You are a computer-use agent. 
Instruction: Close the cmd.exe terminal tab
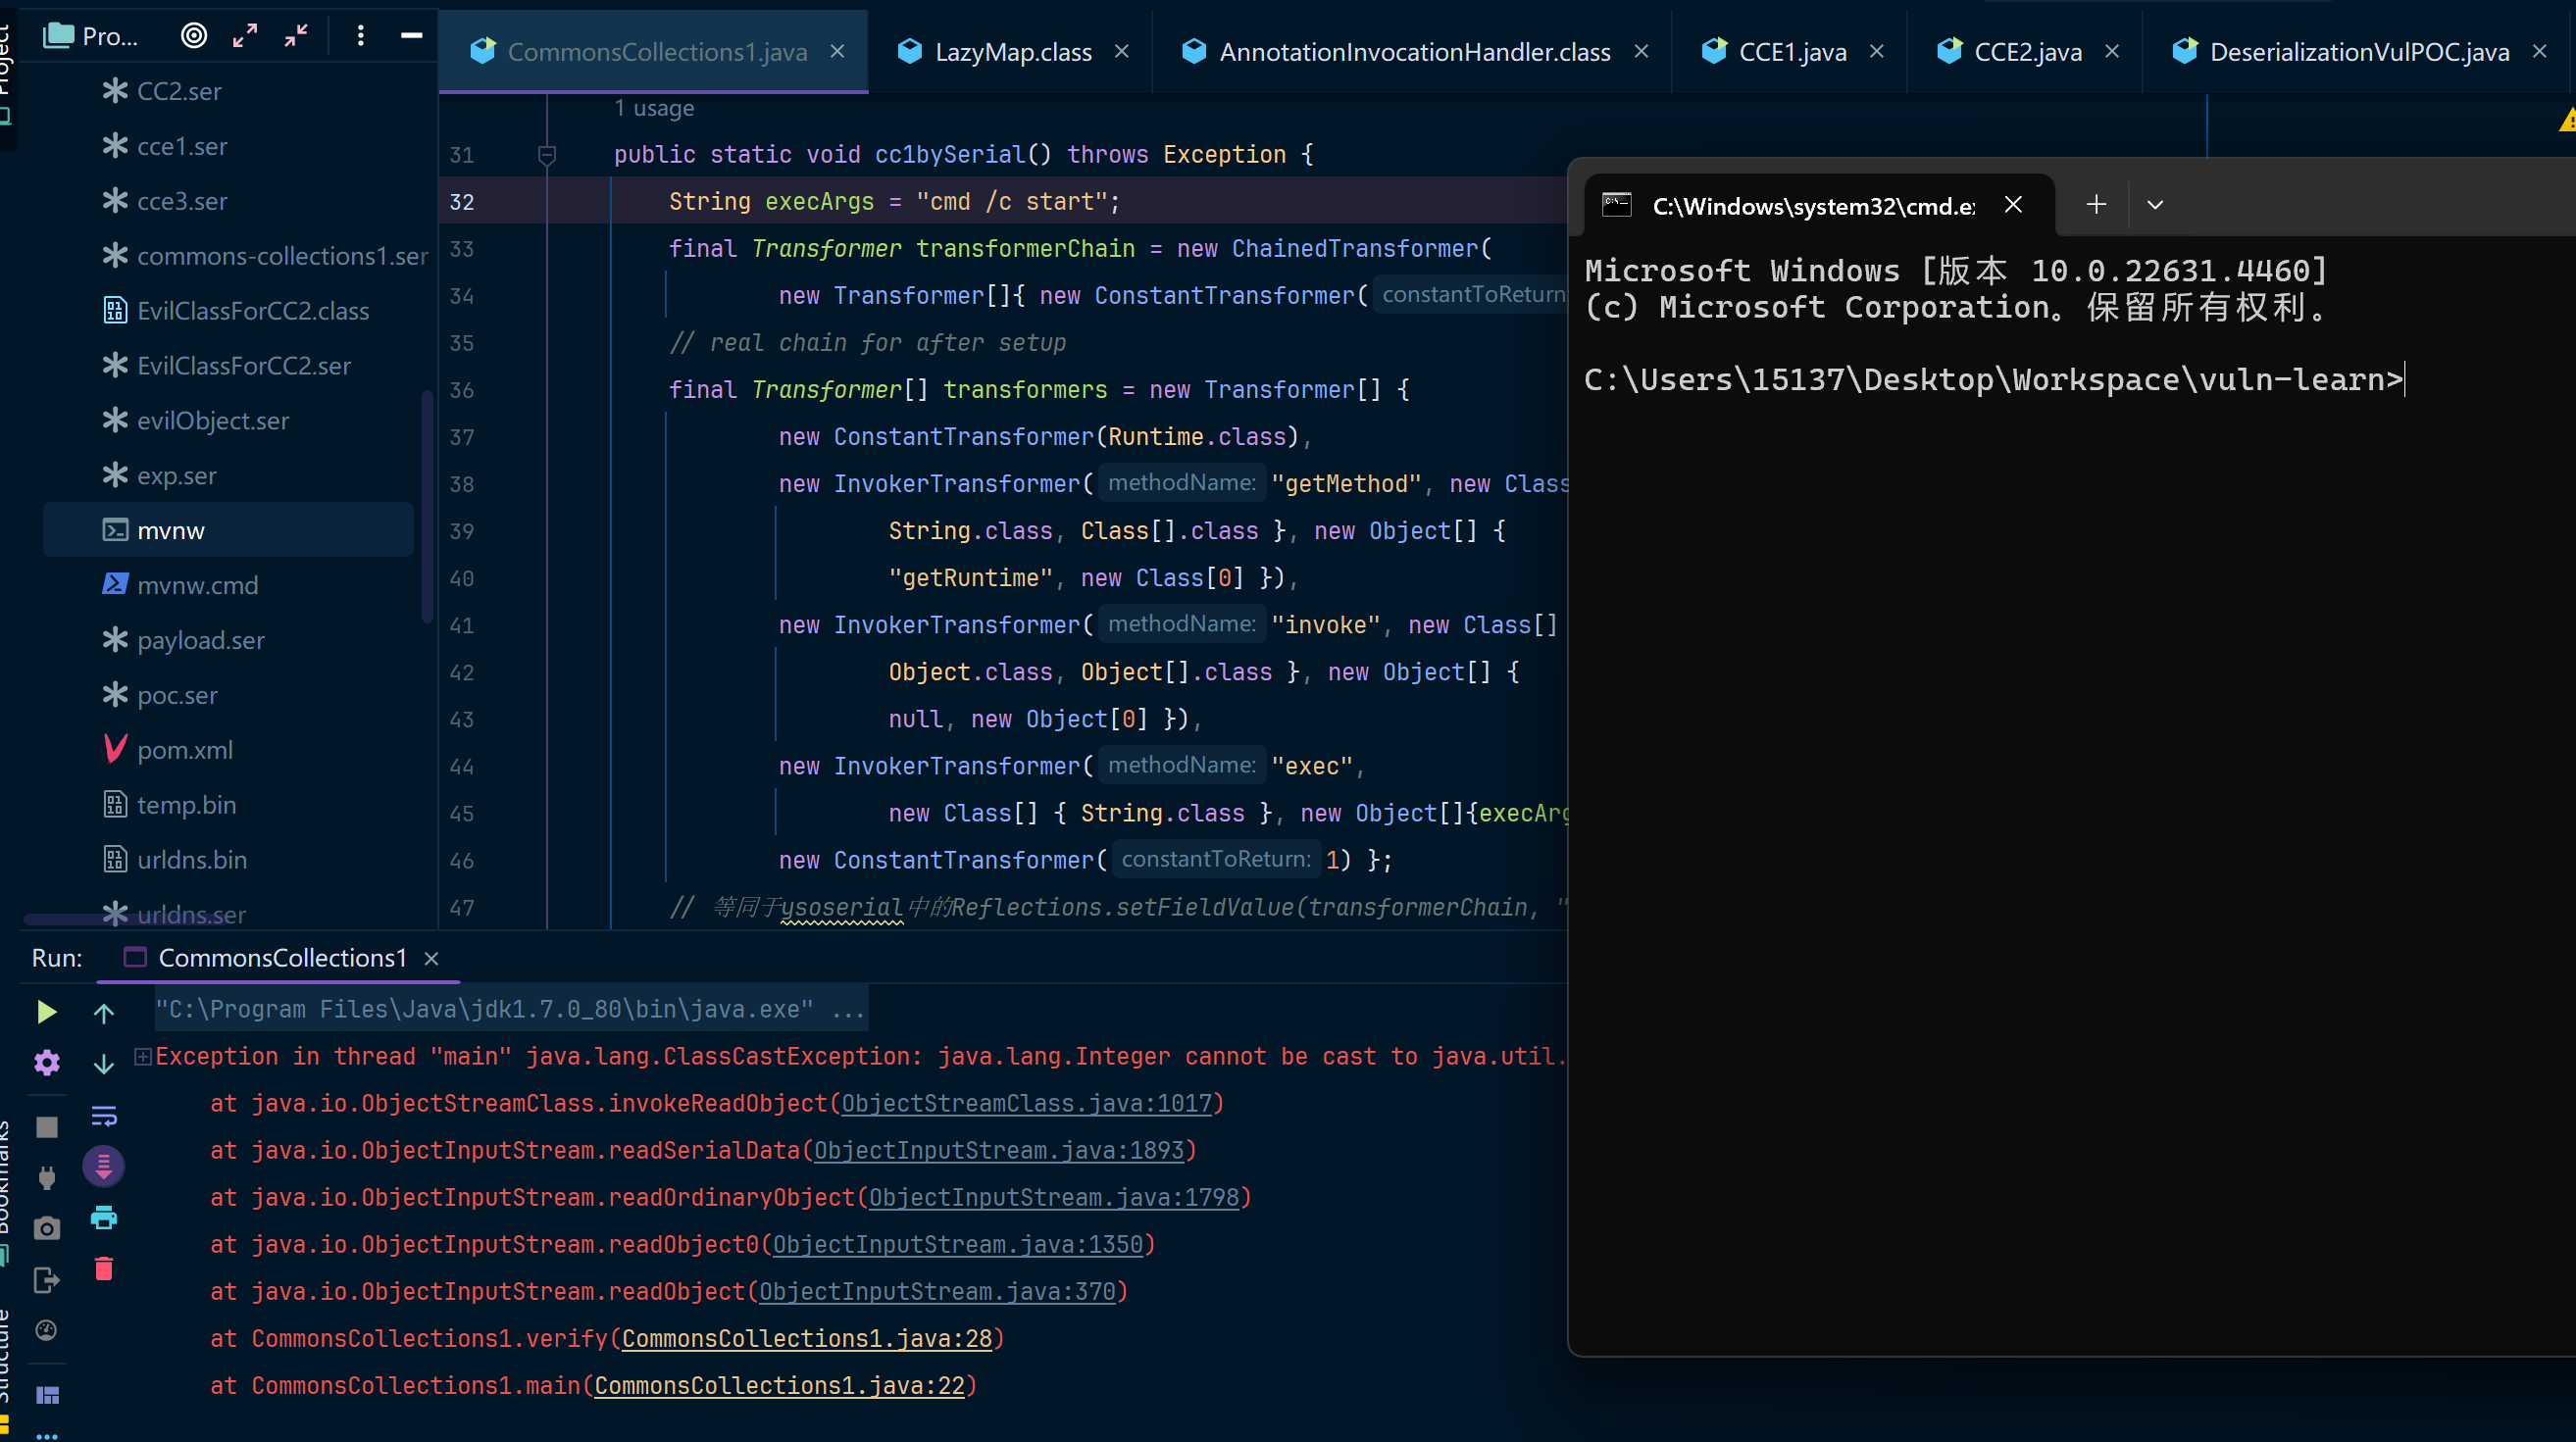point(2013,205)
